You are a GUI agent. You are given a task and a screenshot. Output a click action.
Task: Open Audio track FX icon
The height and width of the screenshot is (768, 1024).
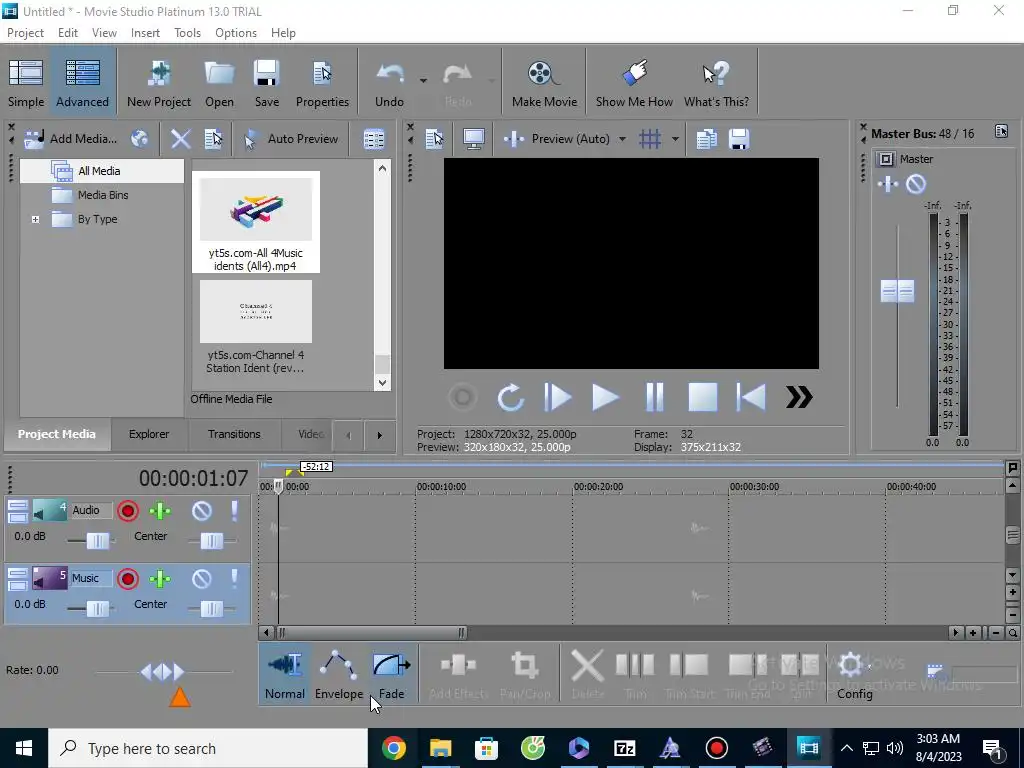click(x=160, y=511)
